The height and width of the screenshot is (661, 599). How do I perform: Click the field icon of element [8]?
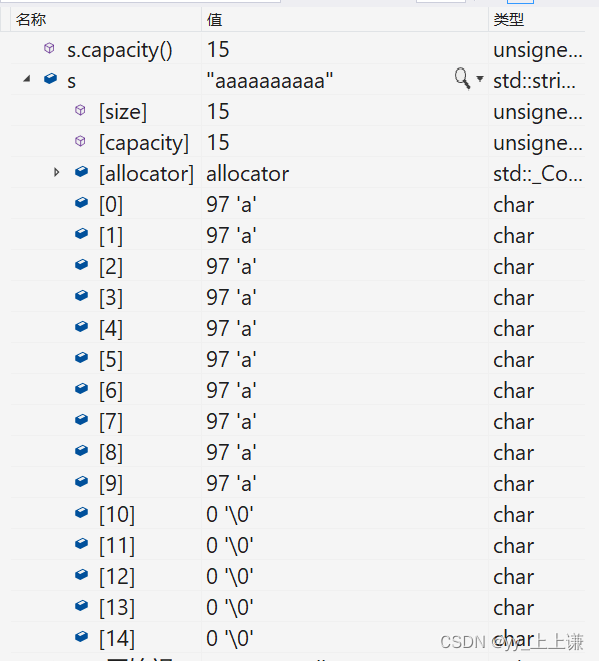click(x=81, y=451)
